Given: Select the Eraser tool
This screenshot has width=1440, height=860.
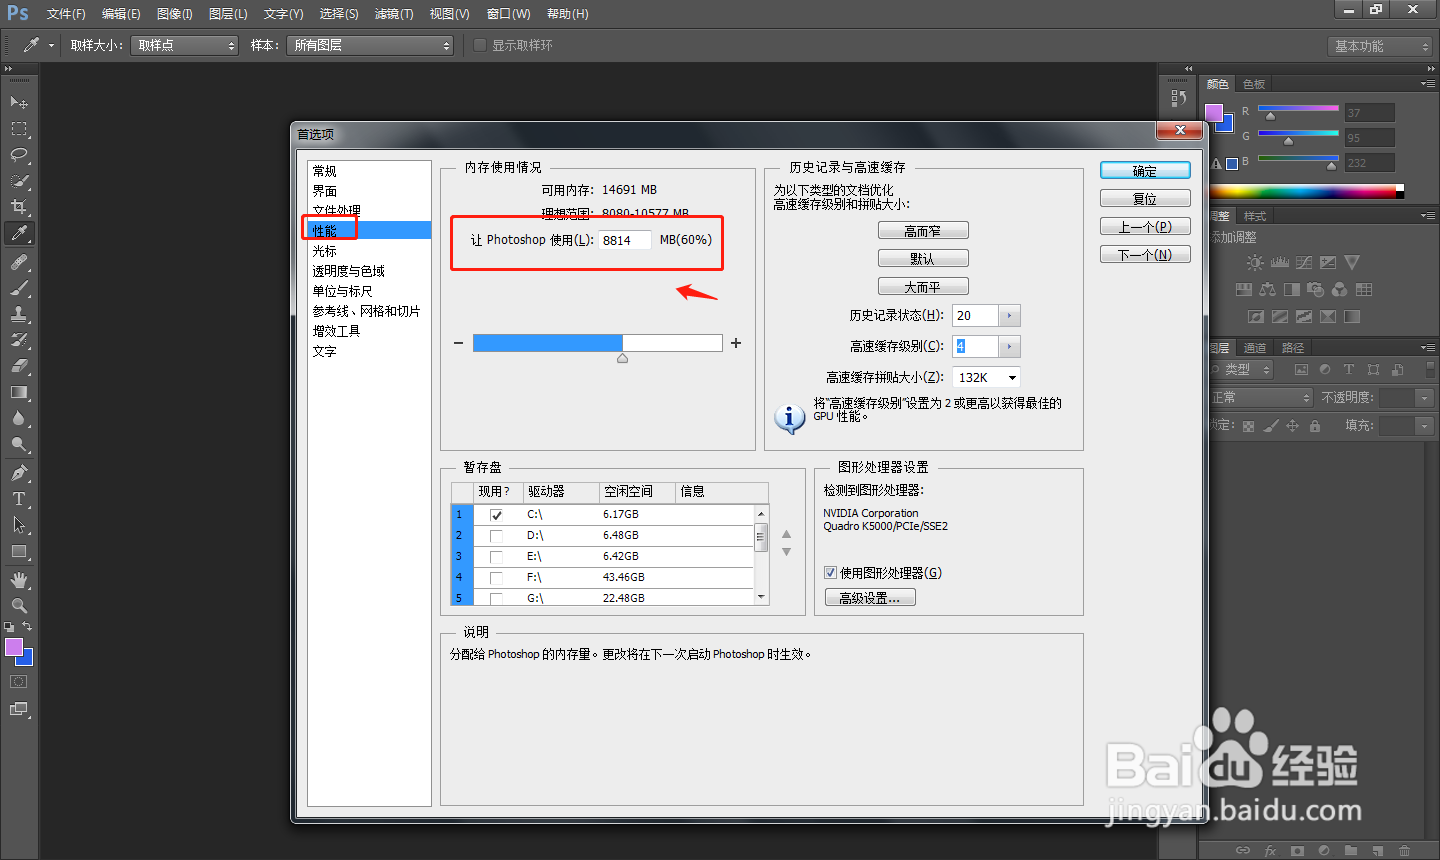Looking at the screenshot, I should (19, 366).
